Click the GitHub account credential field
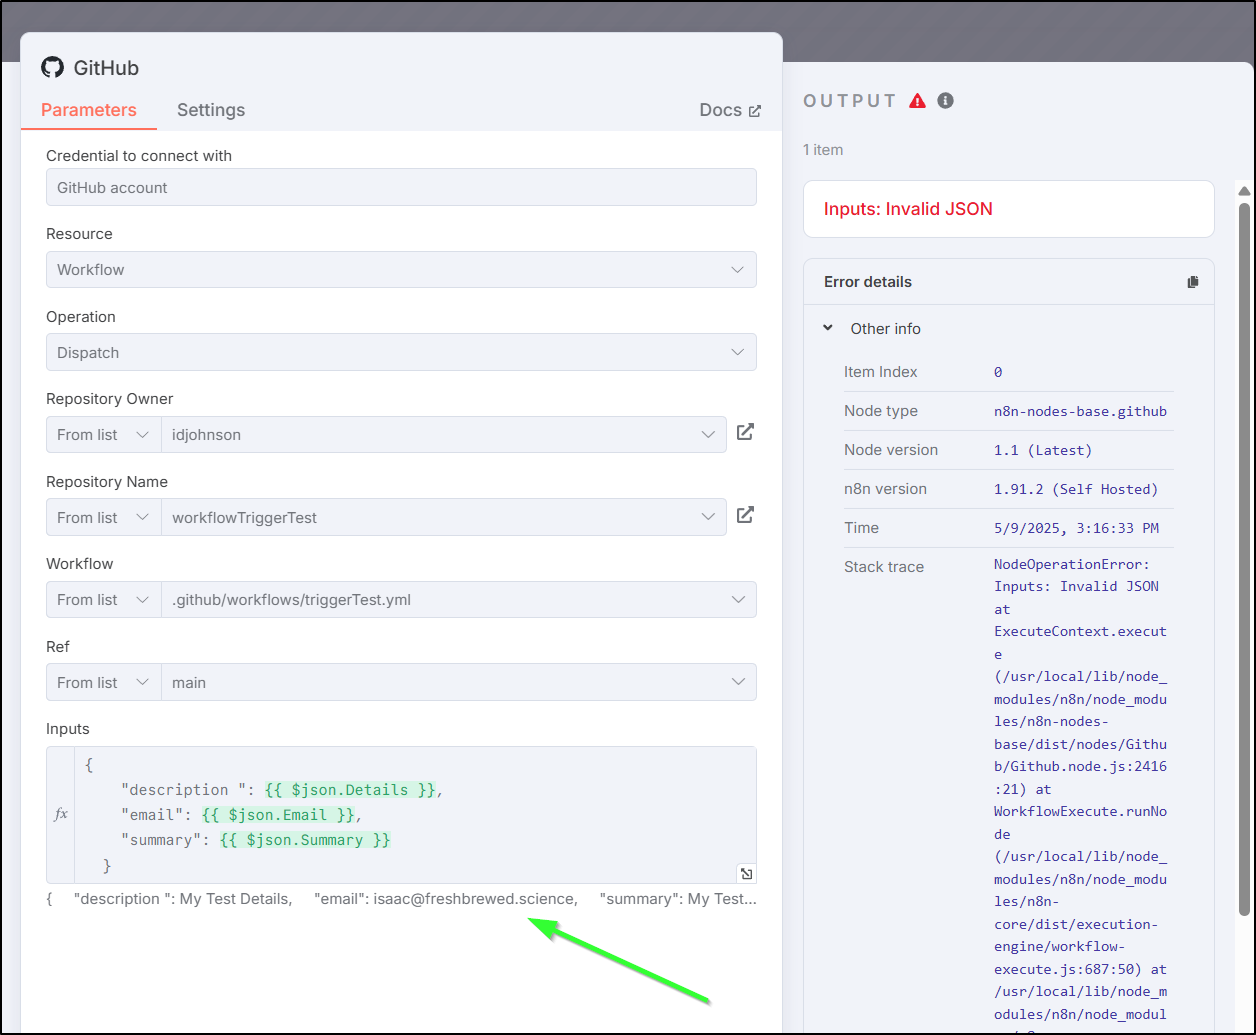Image resolution: width=1256 pixels, height=1035 pixels. (x=401, y=187)
